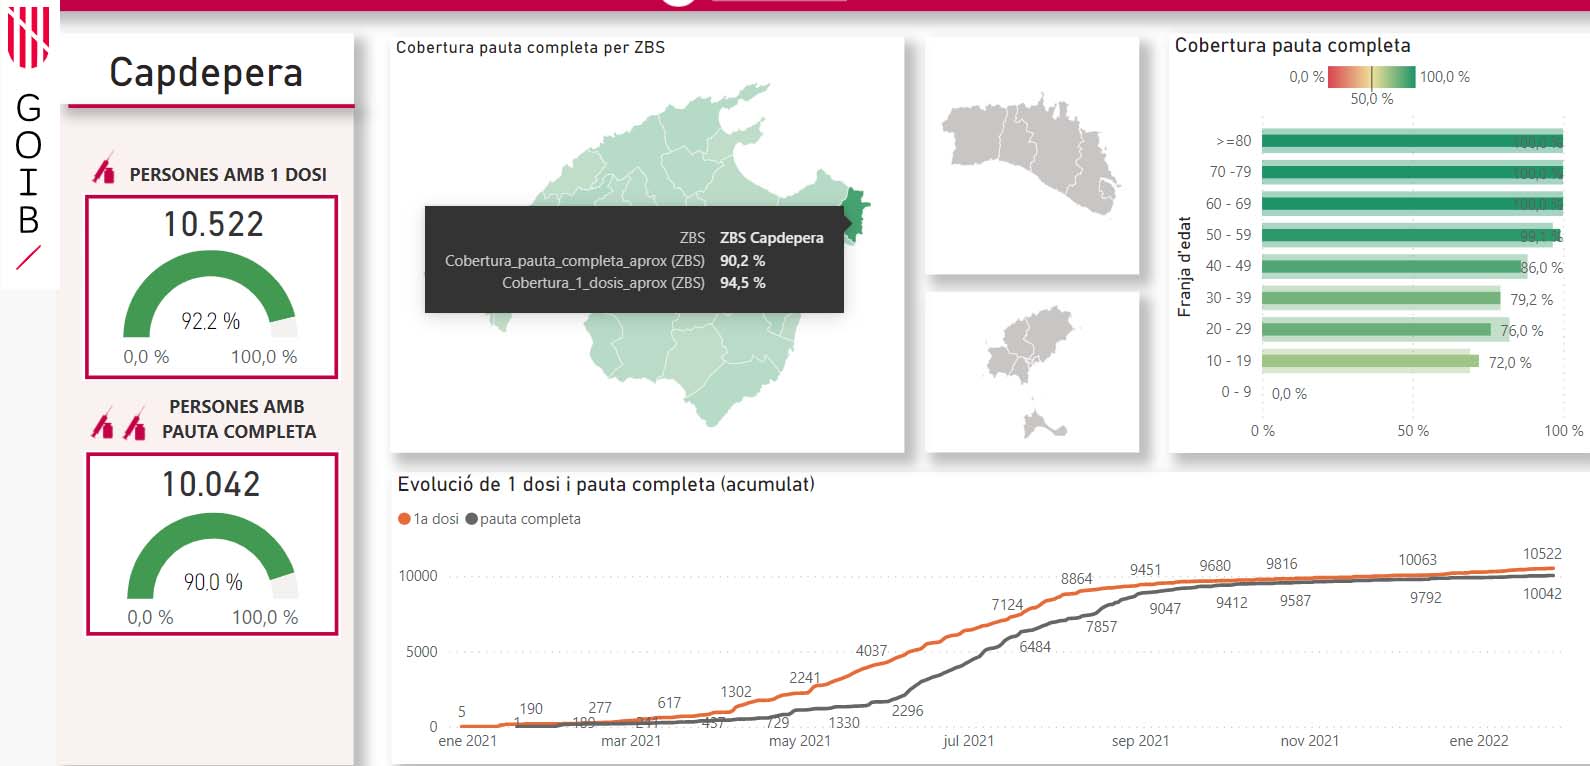Click the 'may 2021' x-axis label

point(800,741)
